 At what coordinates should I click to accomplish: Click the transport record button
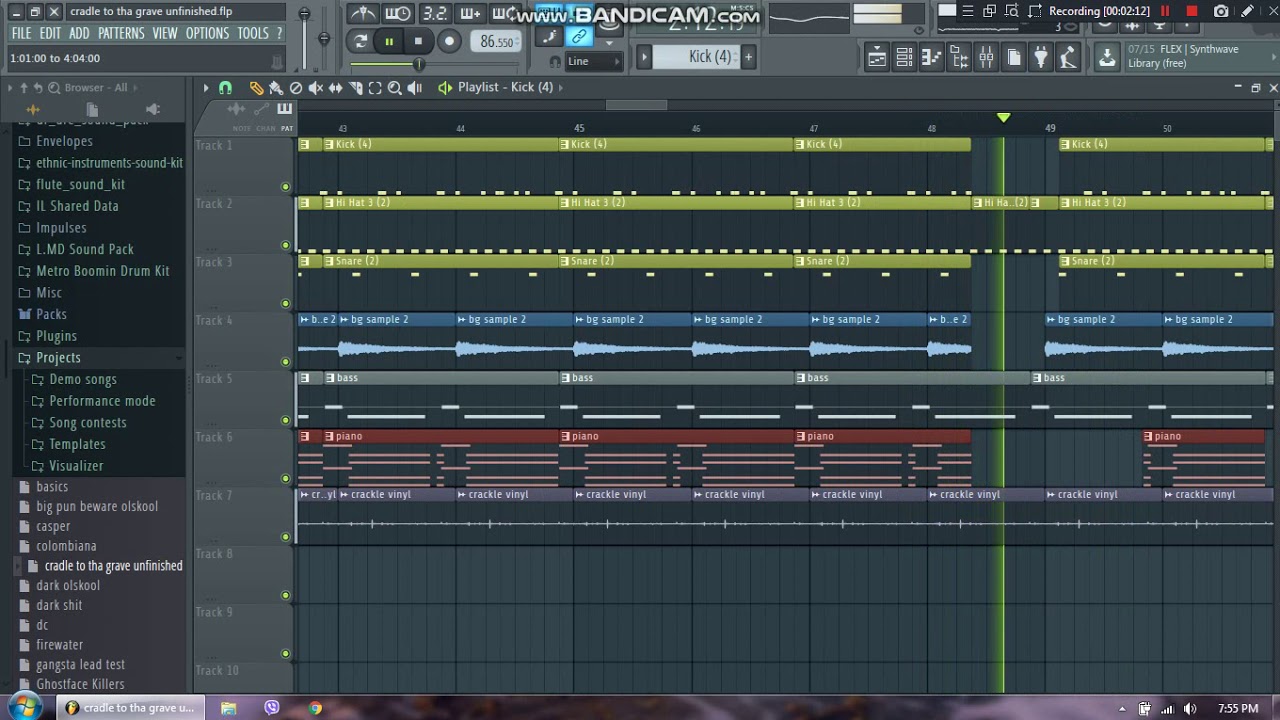tap(449, 41)
